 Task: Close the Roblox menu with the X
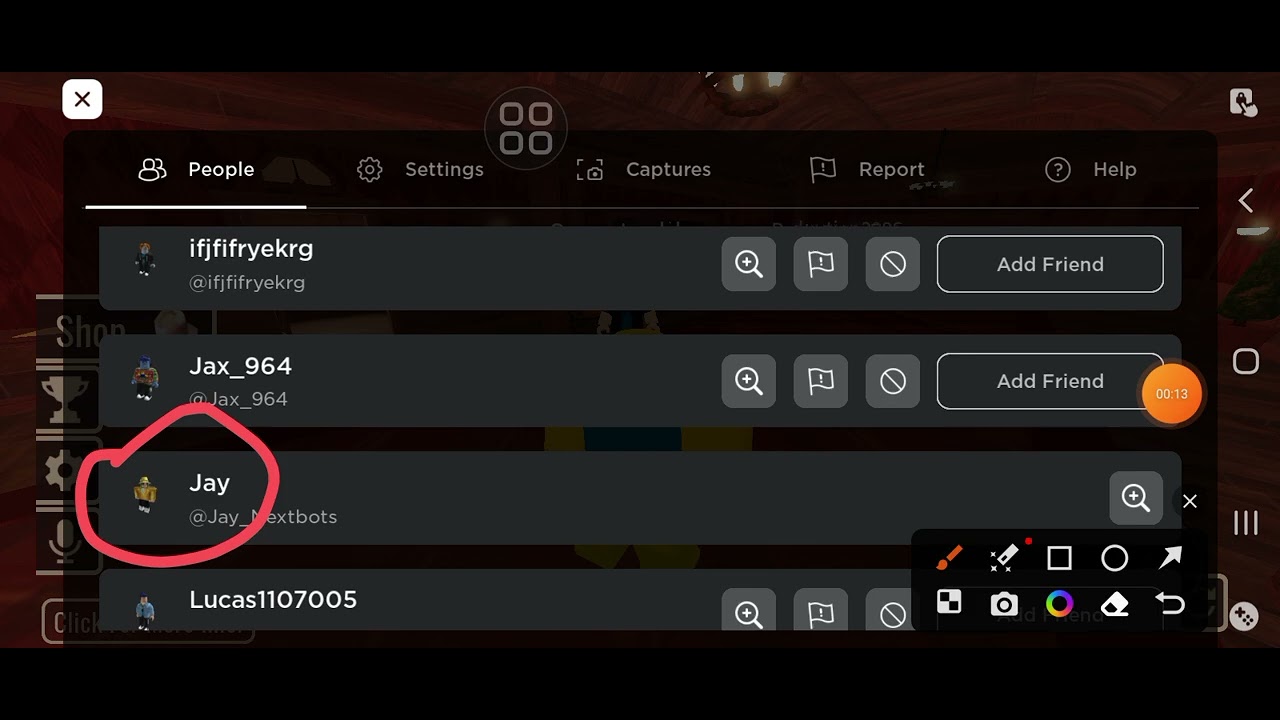click(82, 99)
